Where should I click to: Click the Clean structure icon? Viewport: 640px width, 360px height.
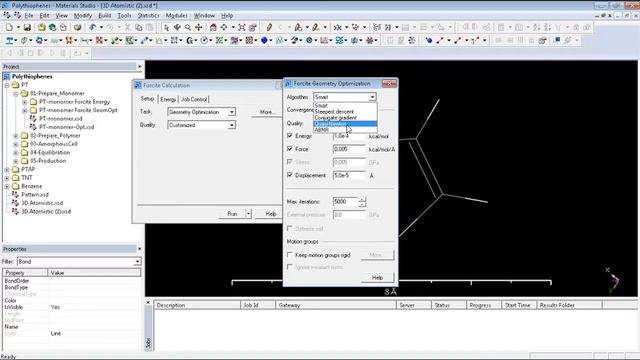coord(355,27)
